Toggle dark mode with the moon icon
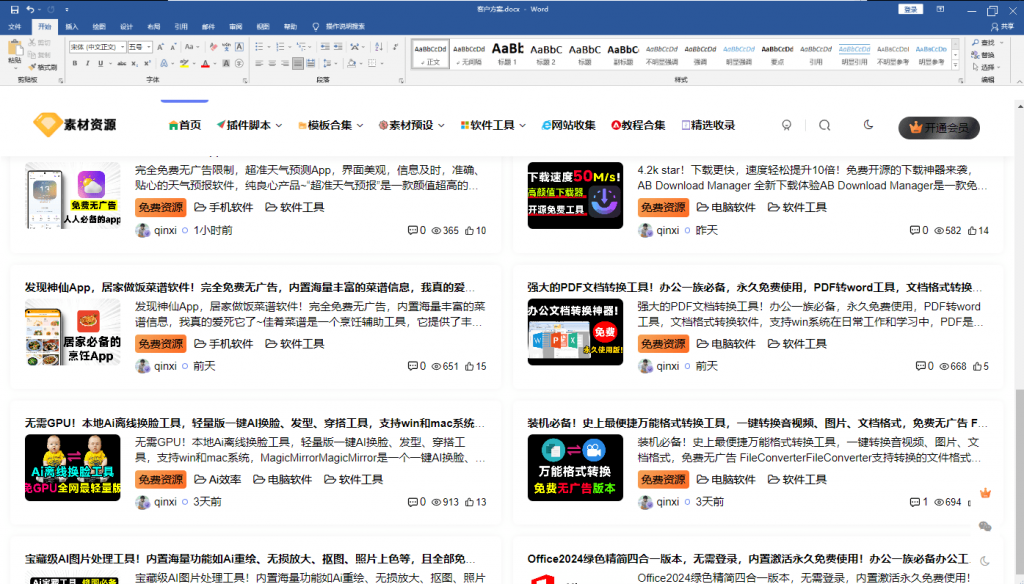This screenshot has height=584, width=1024. [868, 125]
